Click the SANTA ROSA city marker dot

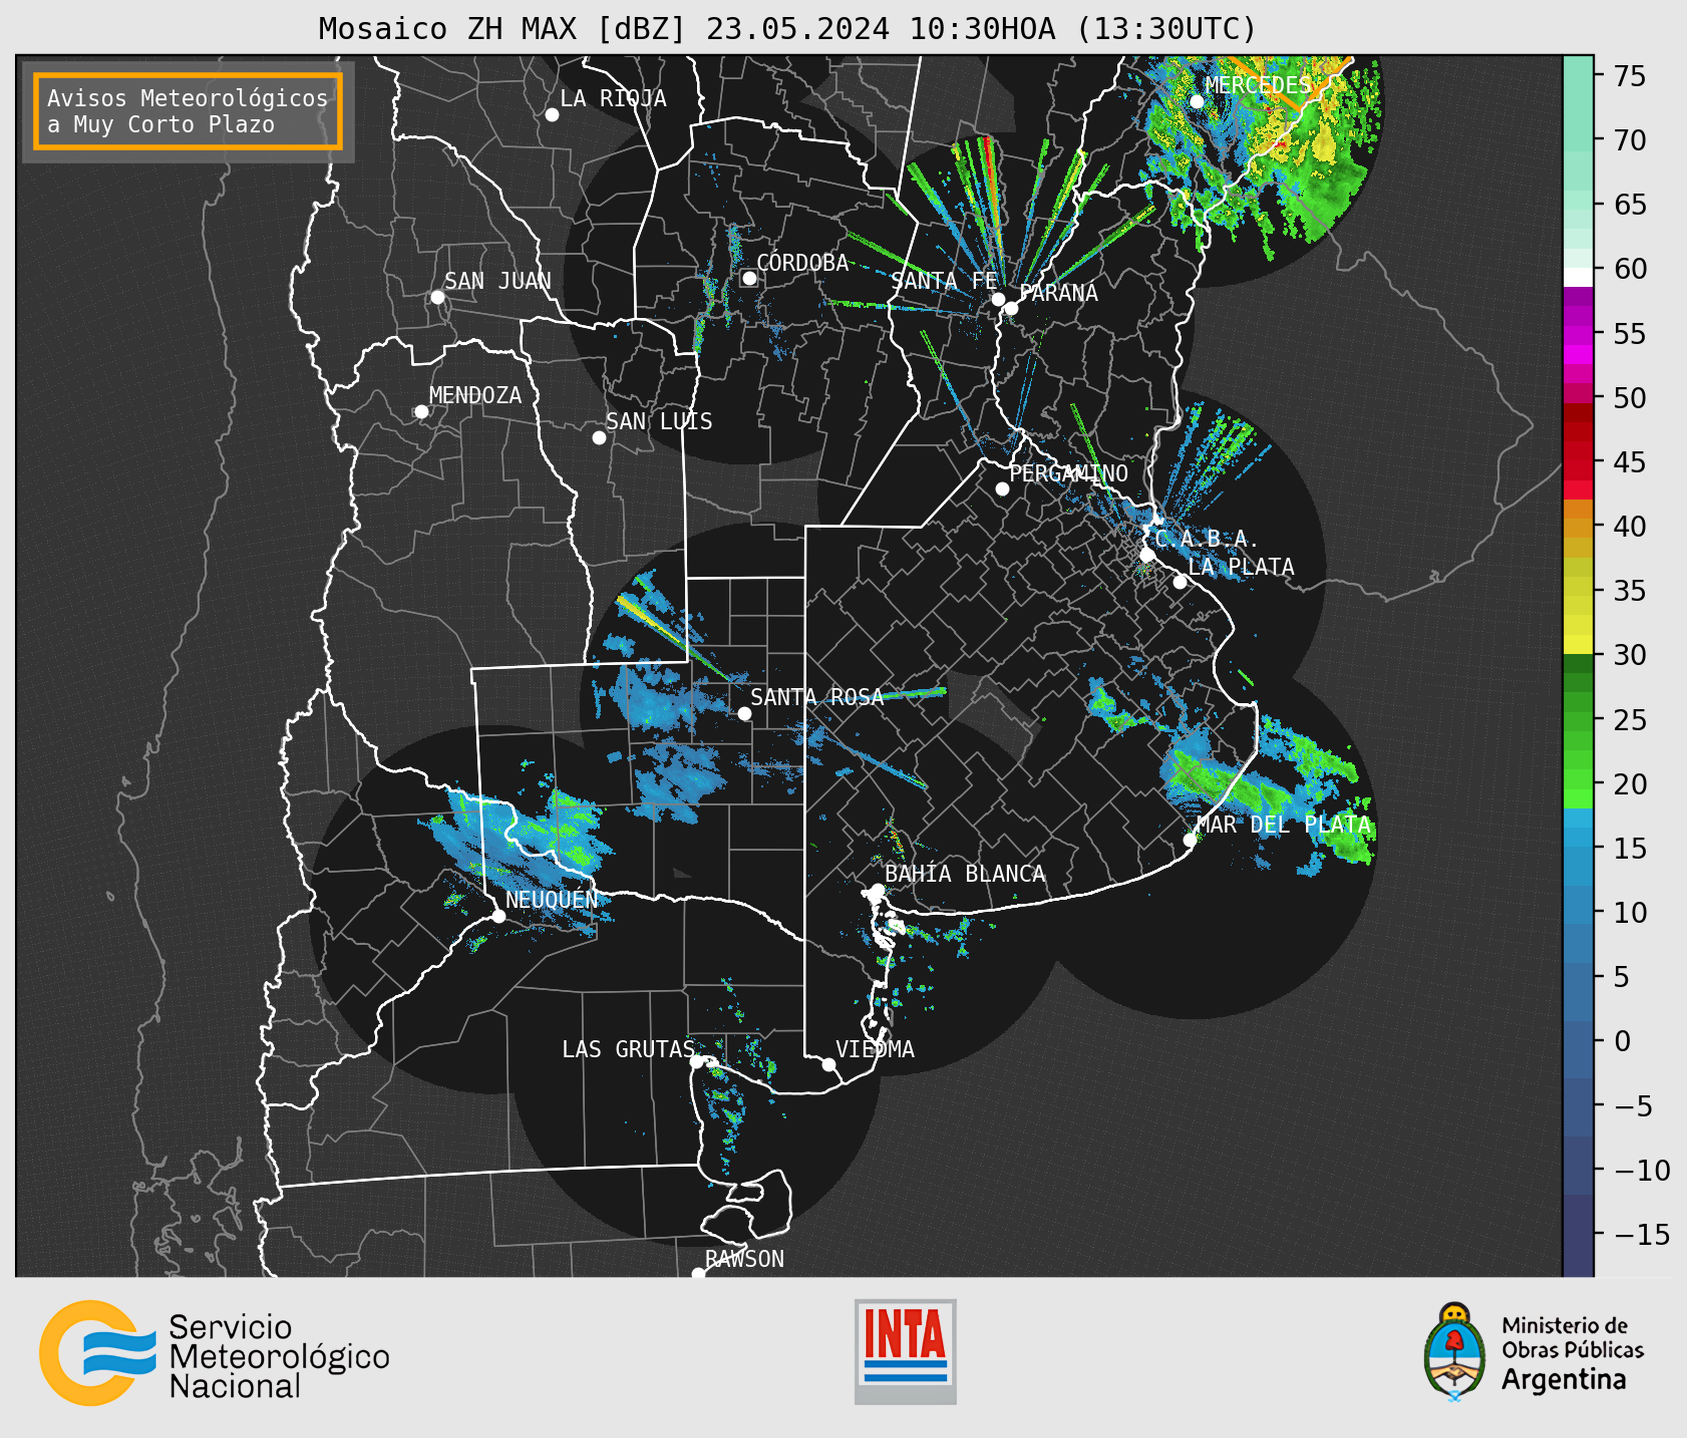coord(745,713)
